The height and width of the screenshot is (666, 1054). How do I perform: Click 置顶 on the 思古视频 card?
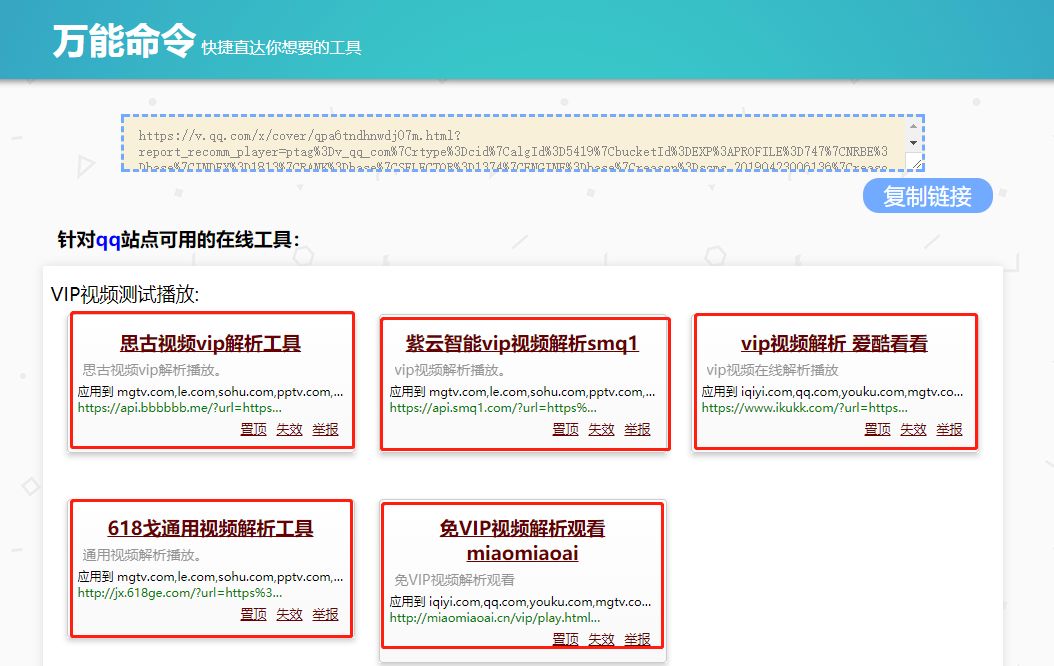click(253, 429)
